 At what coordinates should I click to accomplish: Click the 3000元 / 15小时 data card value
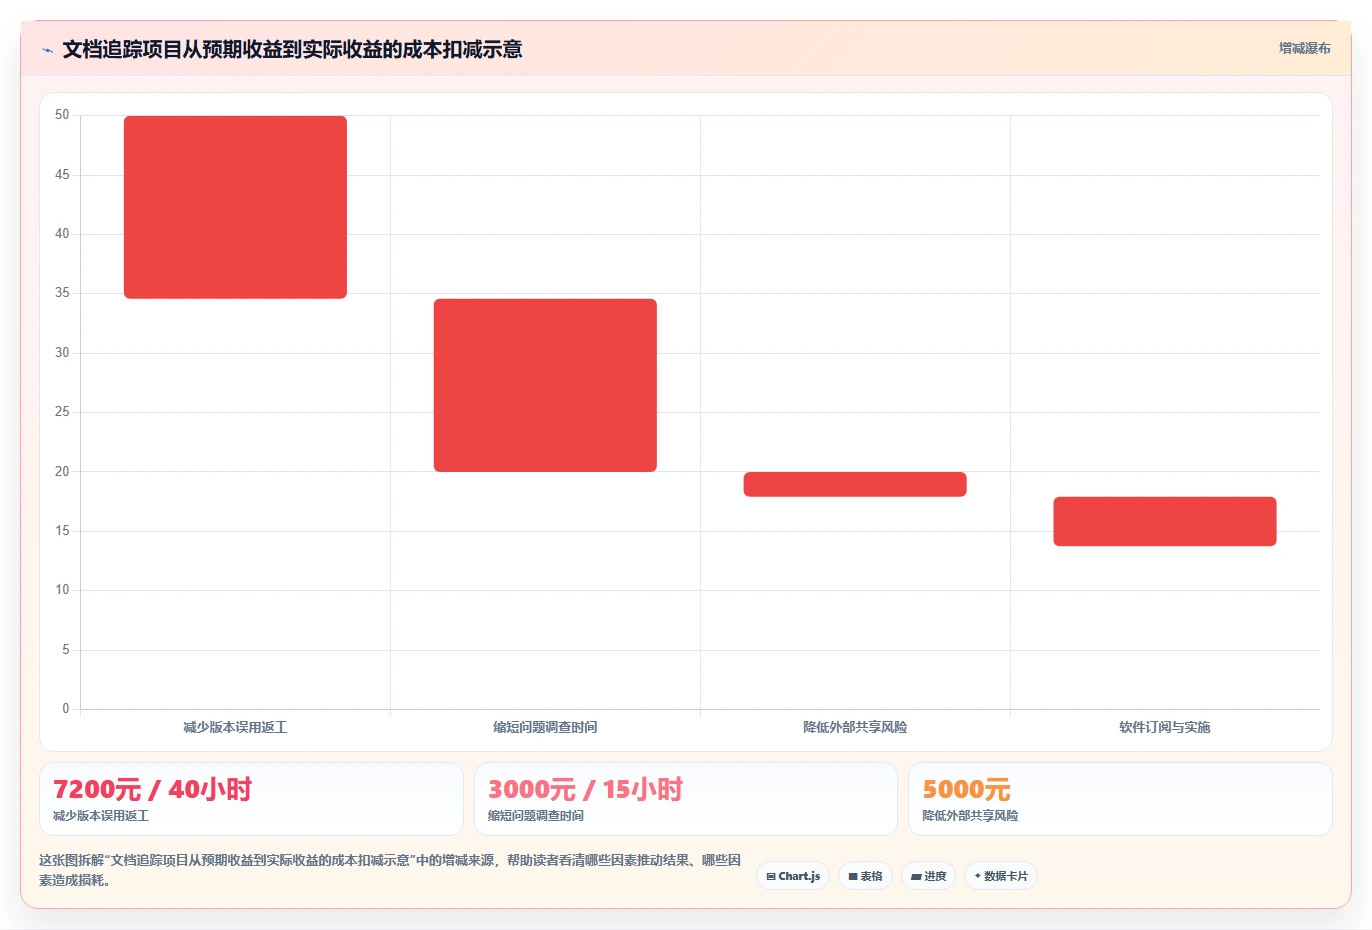tap(585, 789)
